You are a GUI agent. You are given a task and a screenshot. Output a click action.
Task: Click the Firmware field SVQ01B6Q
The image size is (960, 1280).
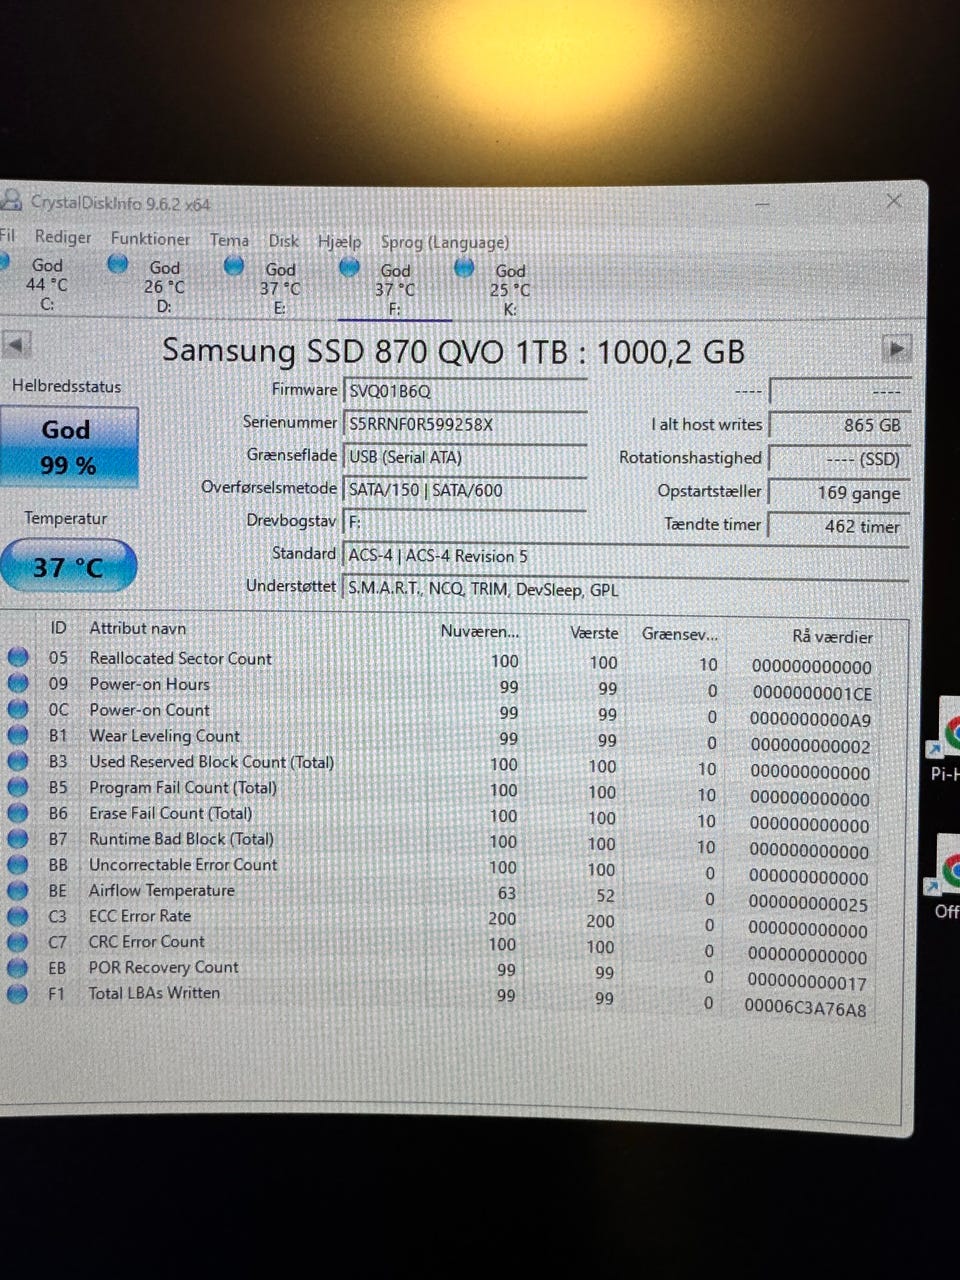tap(465, 391)
